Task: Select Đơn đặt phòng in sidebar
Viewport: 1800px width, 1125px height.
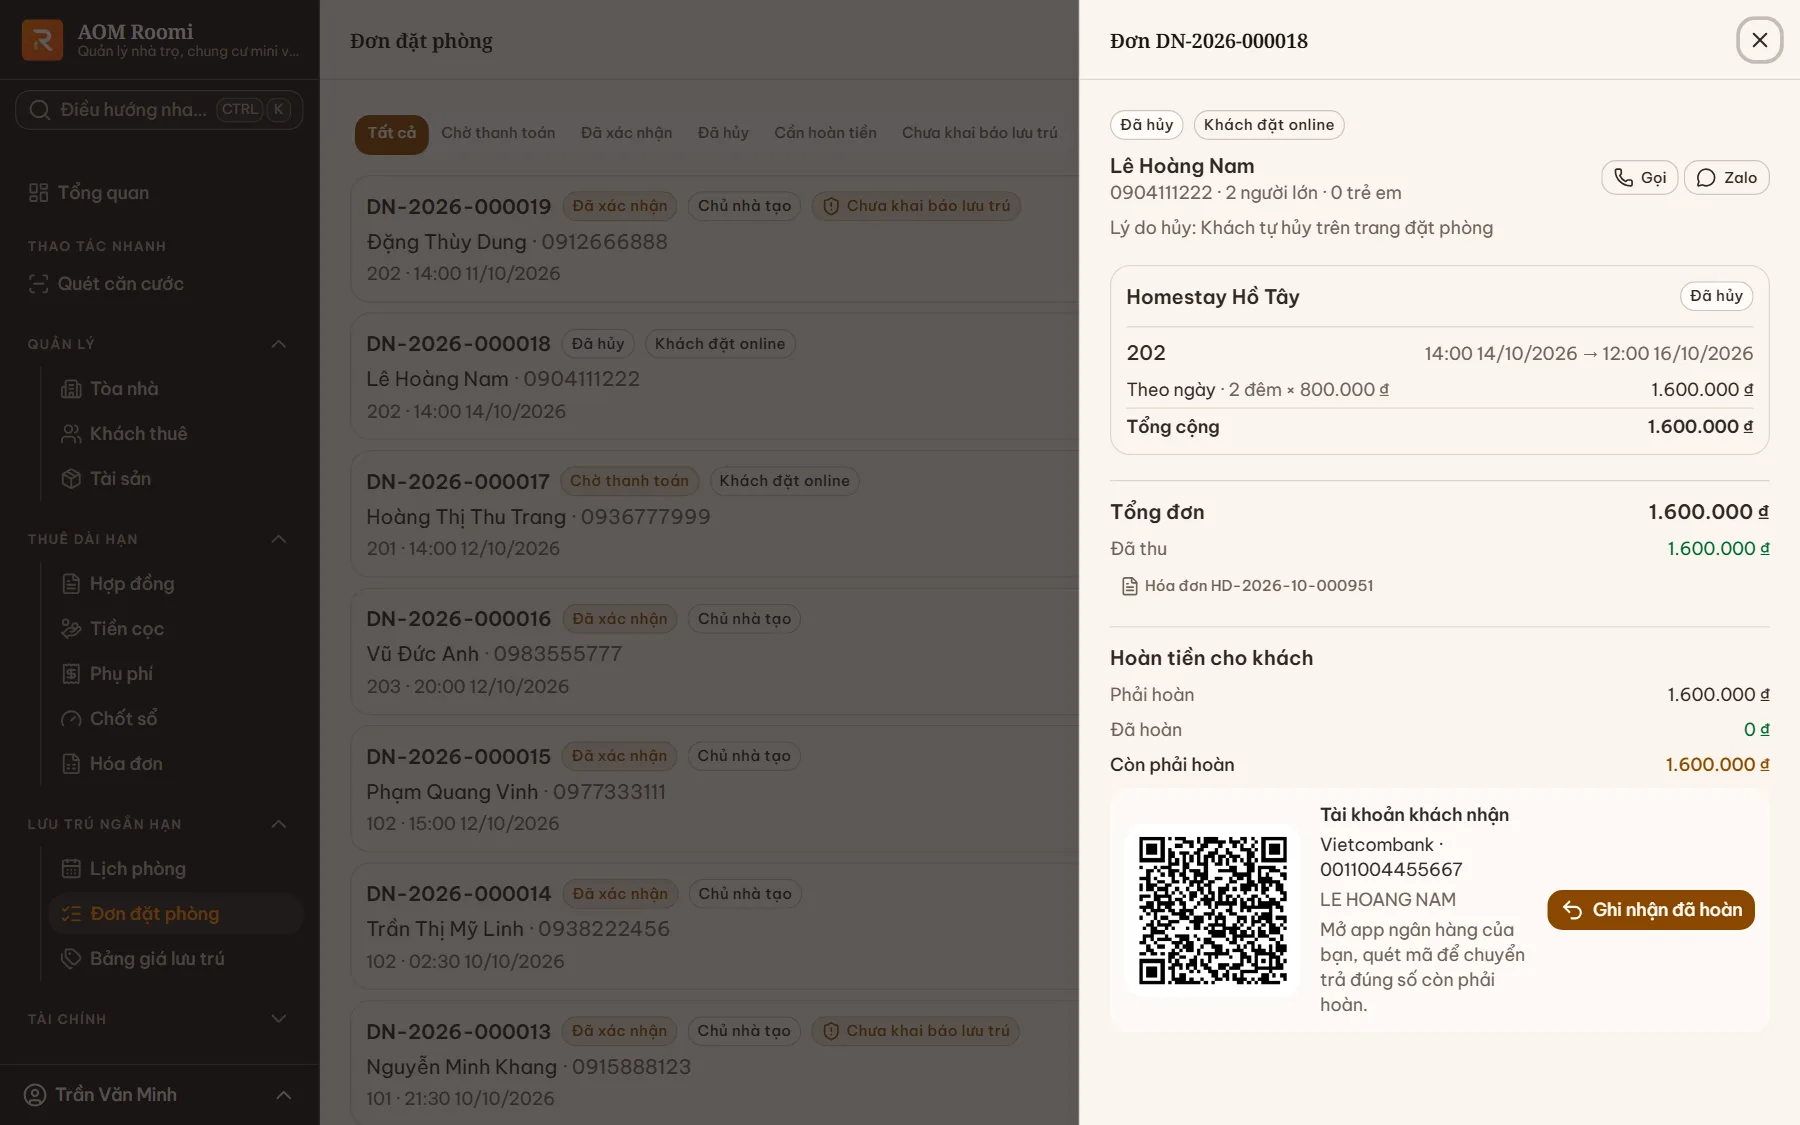Action: 176,914
